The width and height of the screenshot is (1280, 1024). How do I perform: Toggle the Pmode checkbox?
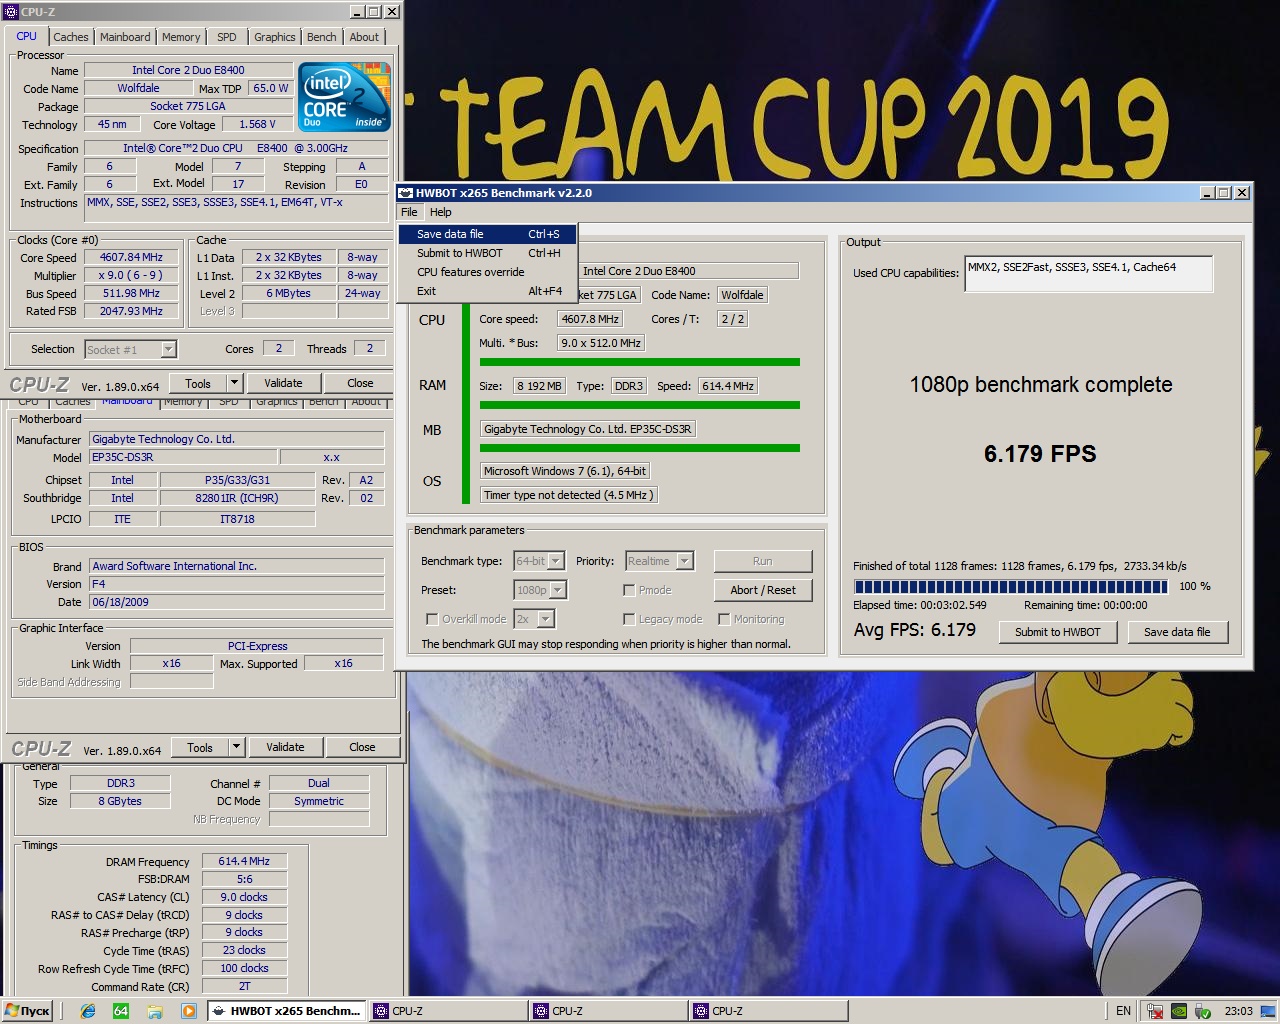pos(629,590)
